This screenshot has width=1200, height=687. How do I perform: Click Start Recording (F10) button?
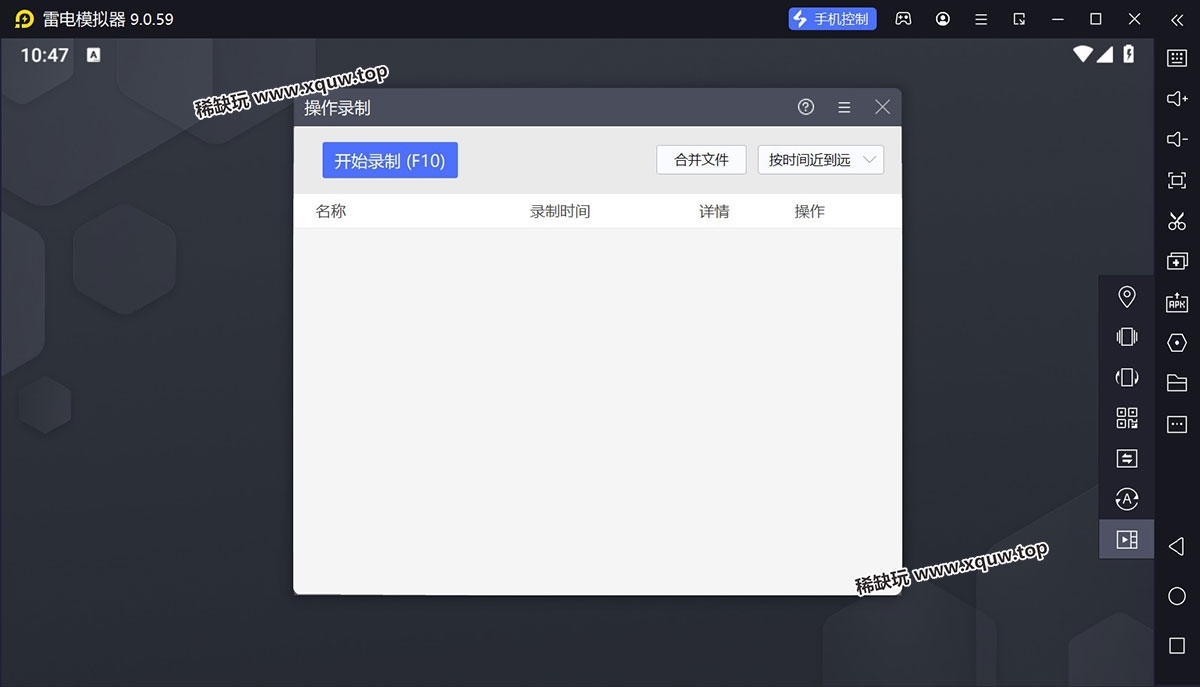click(390, 160)
